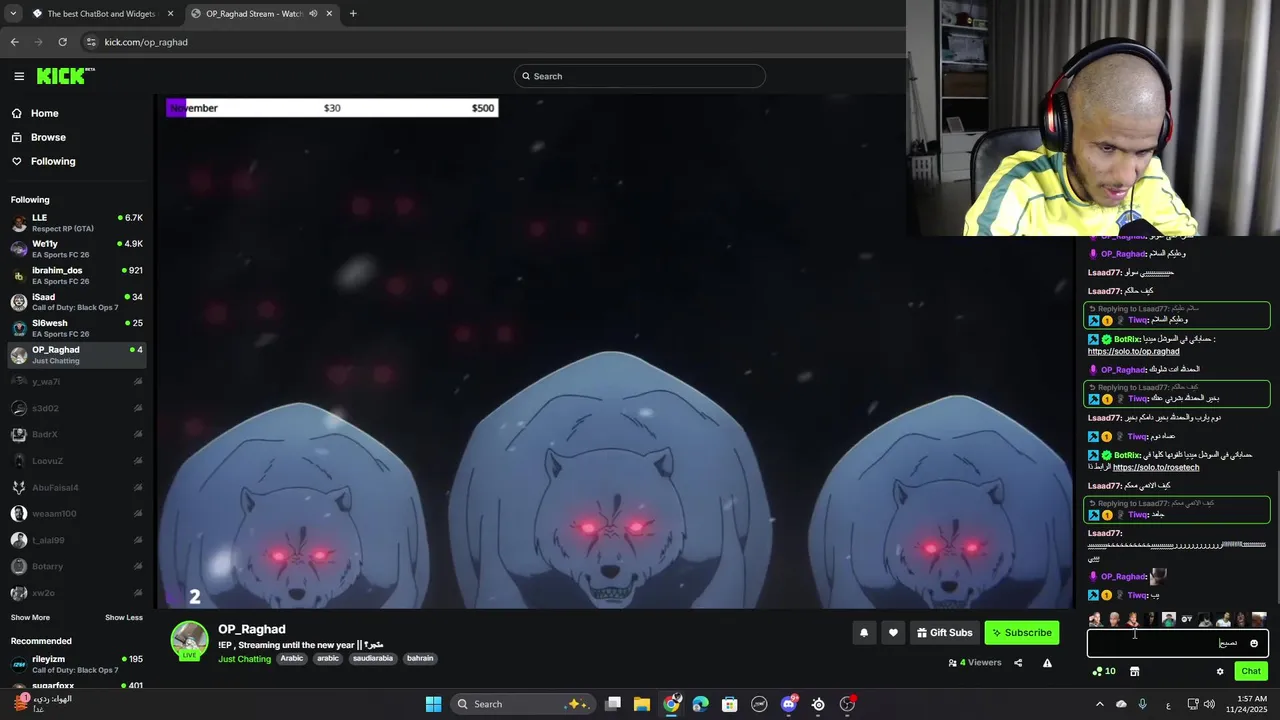
Task: Open Windows Start menu
Action: tap(433, 704)
